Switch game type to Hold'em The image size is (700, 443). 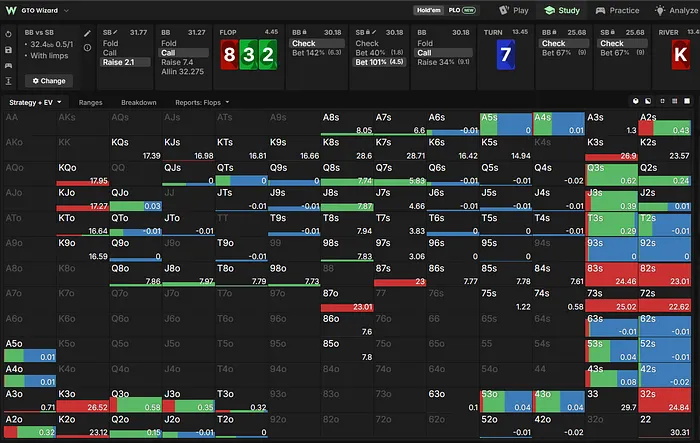click(x=429, y=10)
